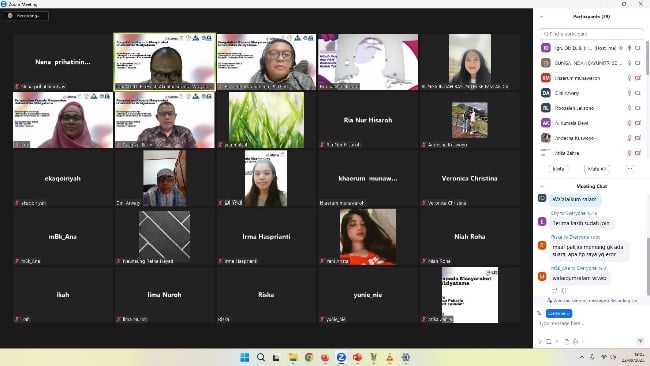Select the Irma Hasprianti video tile

point(266,236)
